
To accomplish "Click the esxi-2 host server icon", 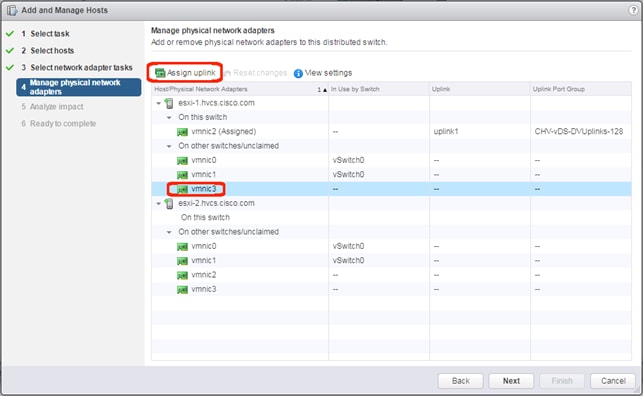I will tap(169, 203).
